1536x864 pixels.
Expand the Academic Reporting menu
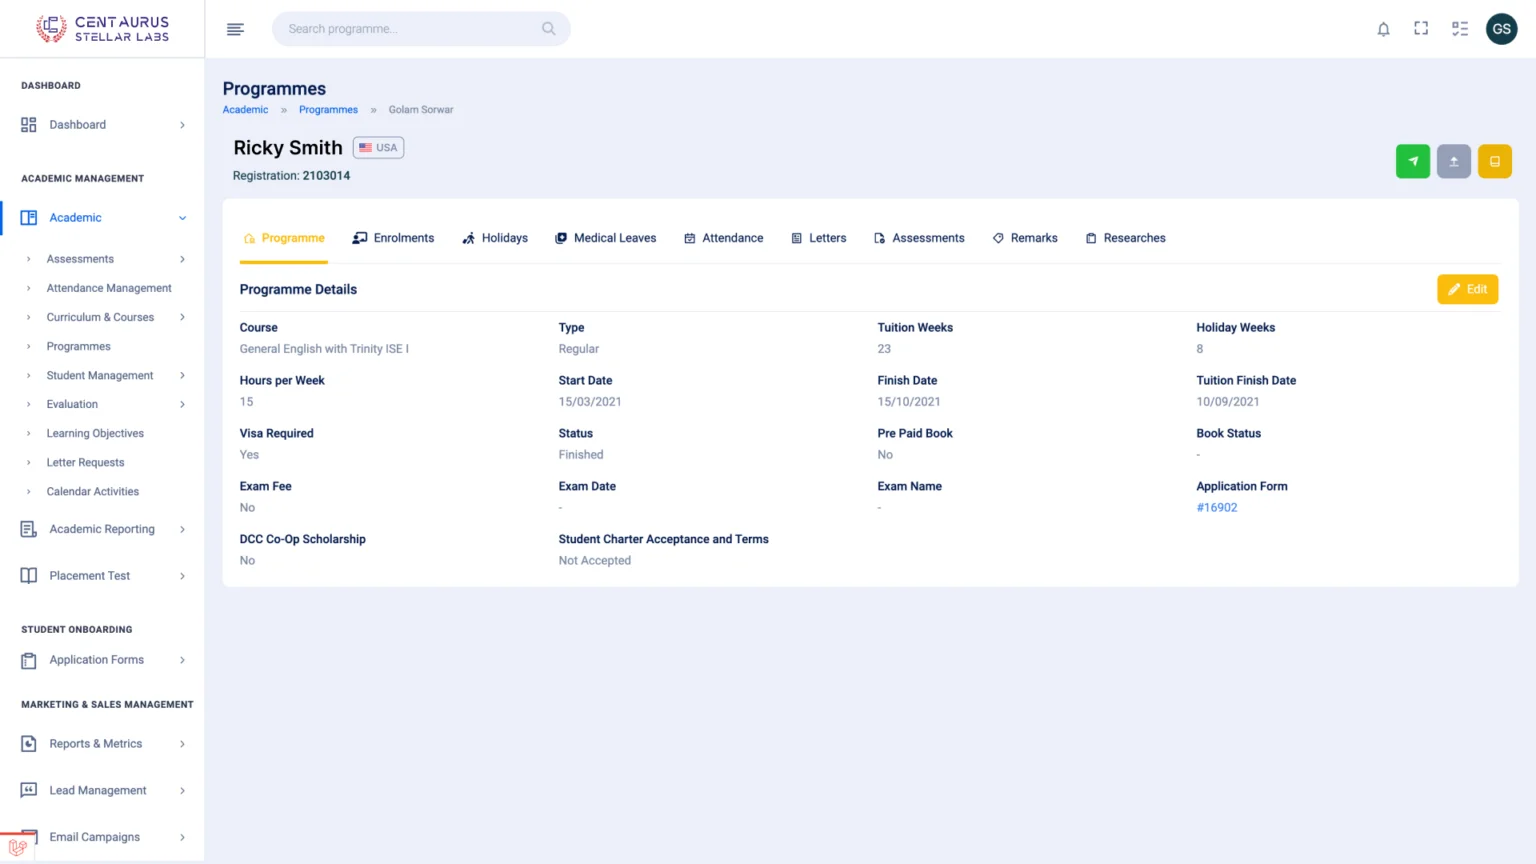182,530
